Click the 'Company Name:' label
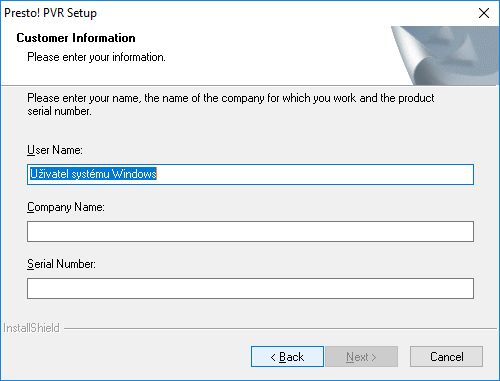 66,207
